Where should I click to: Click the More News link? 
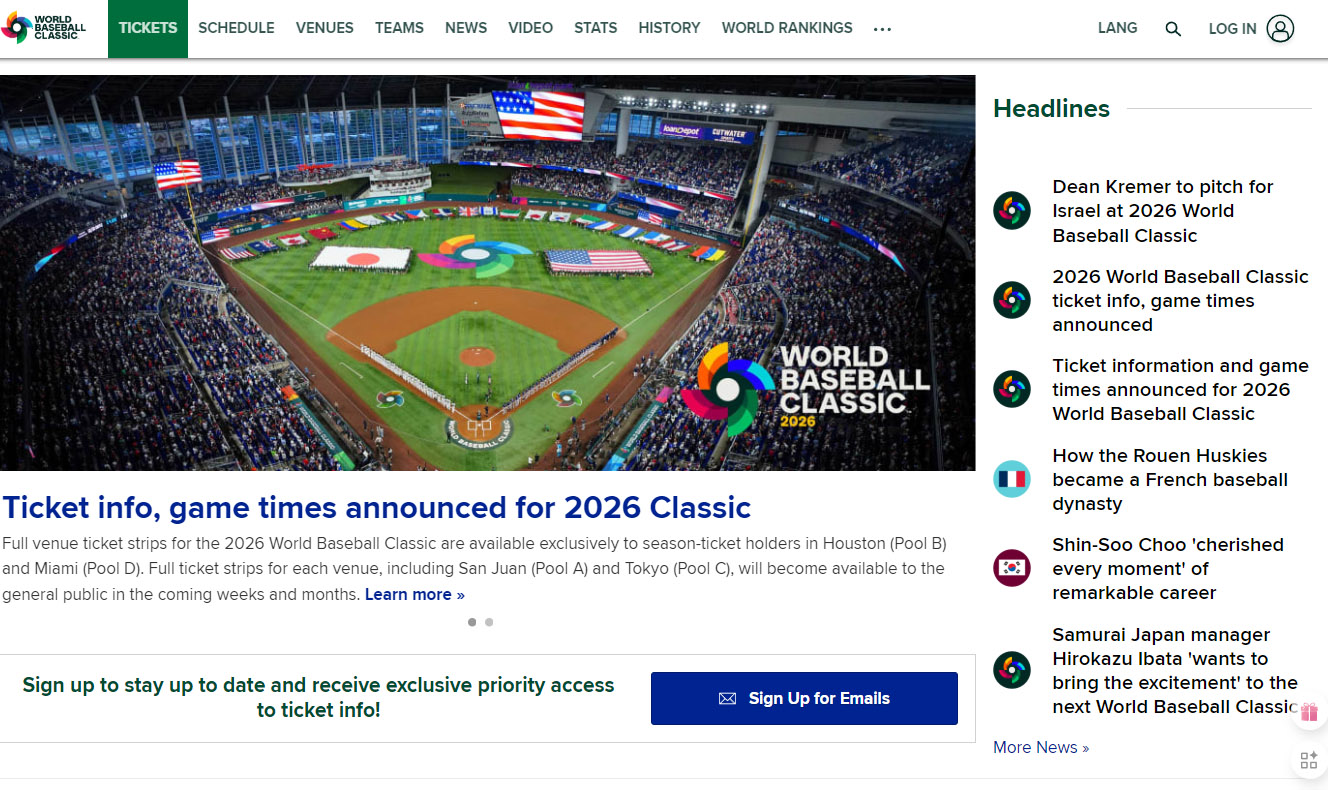pos(1041,747)
